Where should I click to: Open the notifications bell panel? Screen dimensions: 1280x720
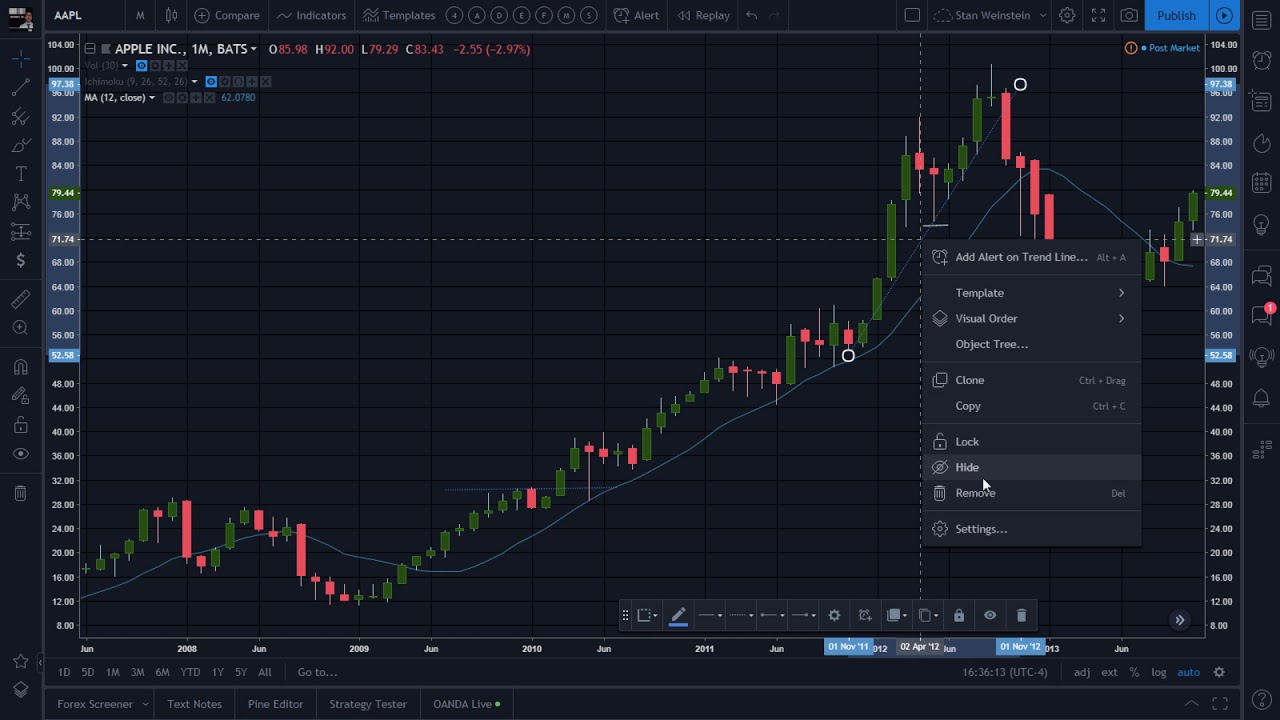(1261, 399)
